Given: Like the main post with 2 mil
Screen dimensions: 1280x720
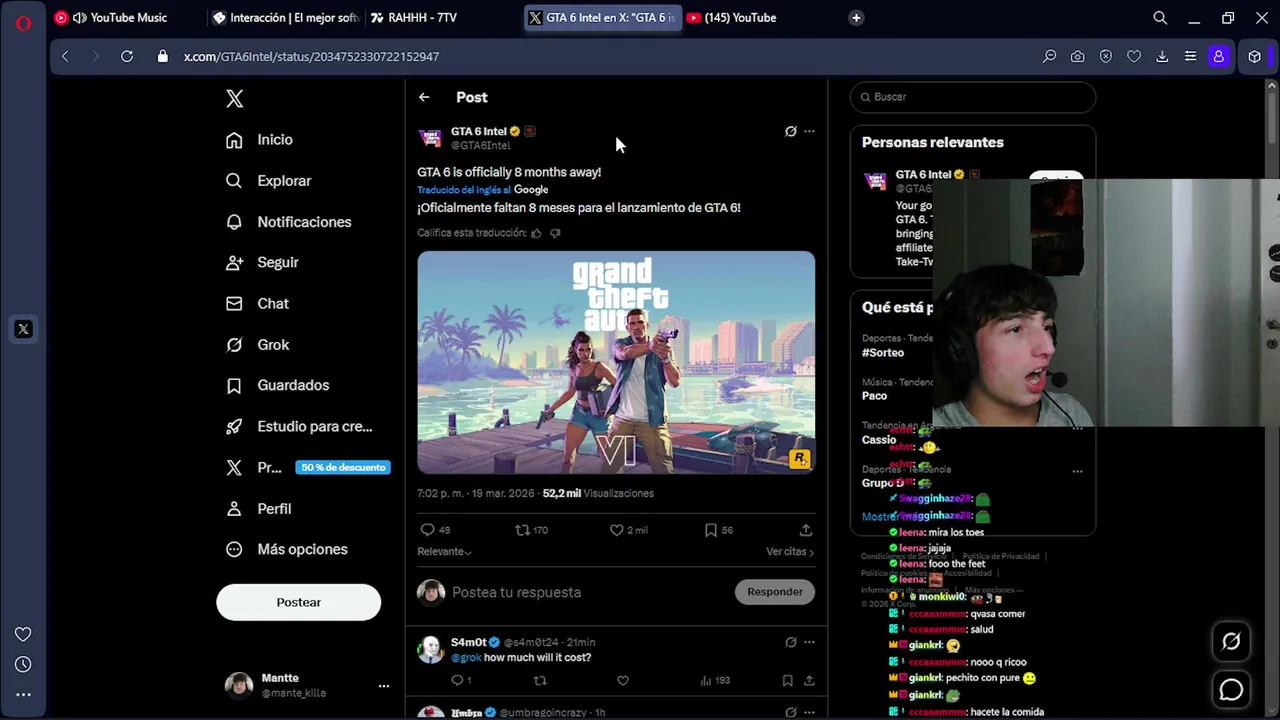Looking at the screenshot, I should pos(616,530).
